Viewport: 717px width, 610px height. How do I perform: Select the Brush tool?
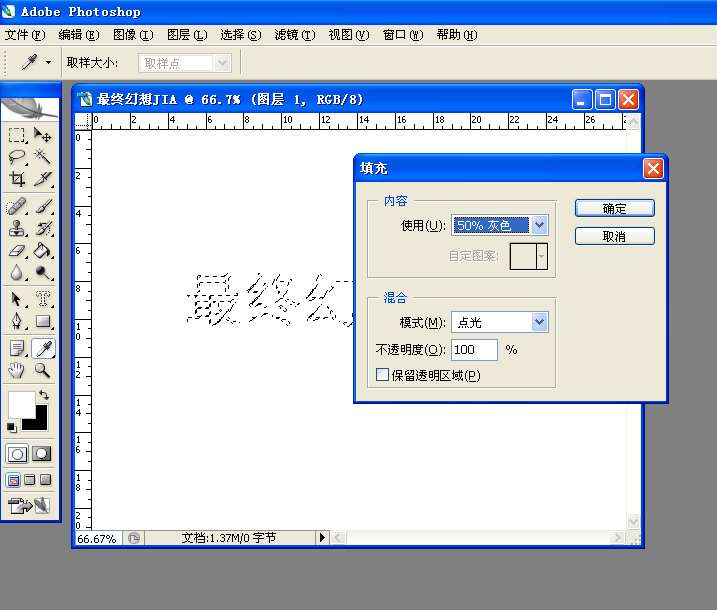point(43,206)
